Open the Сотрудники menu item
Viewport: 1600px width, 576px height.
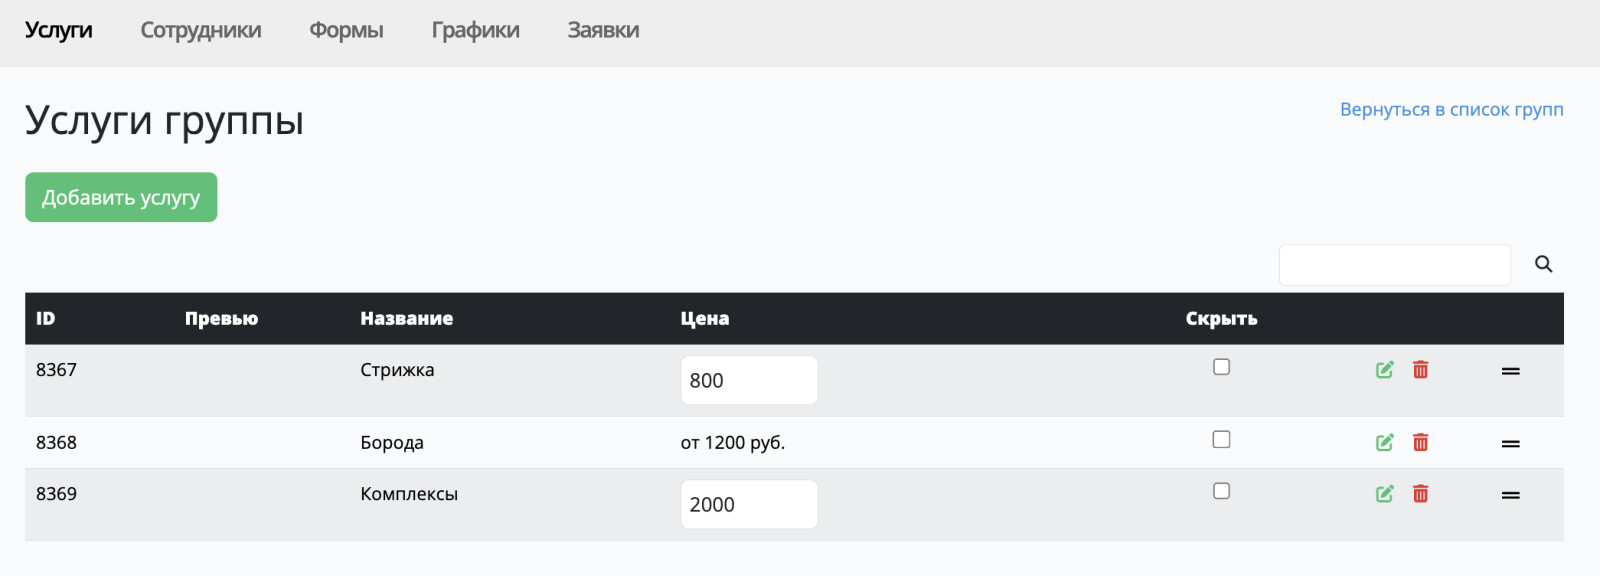(x=201, y=30)
